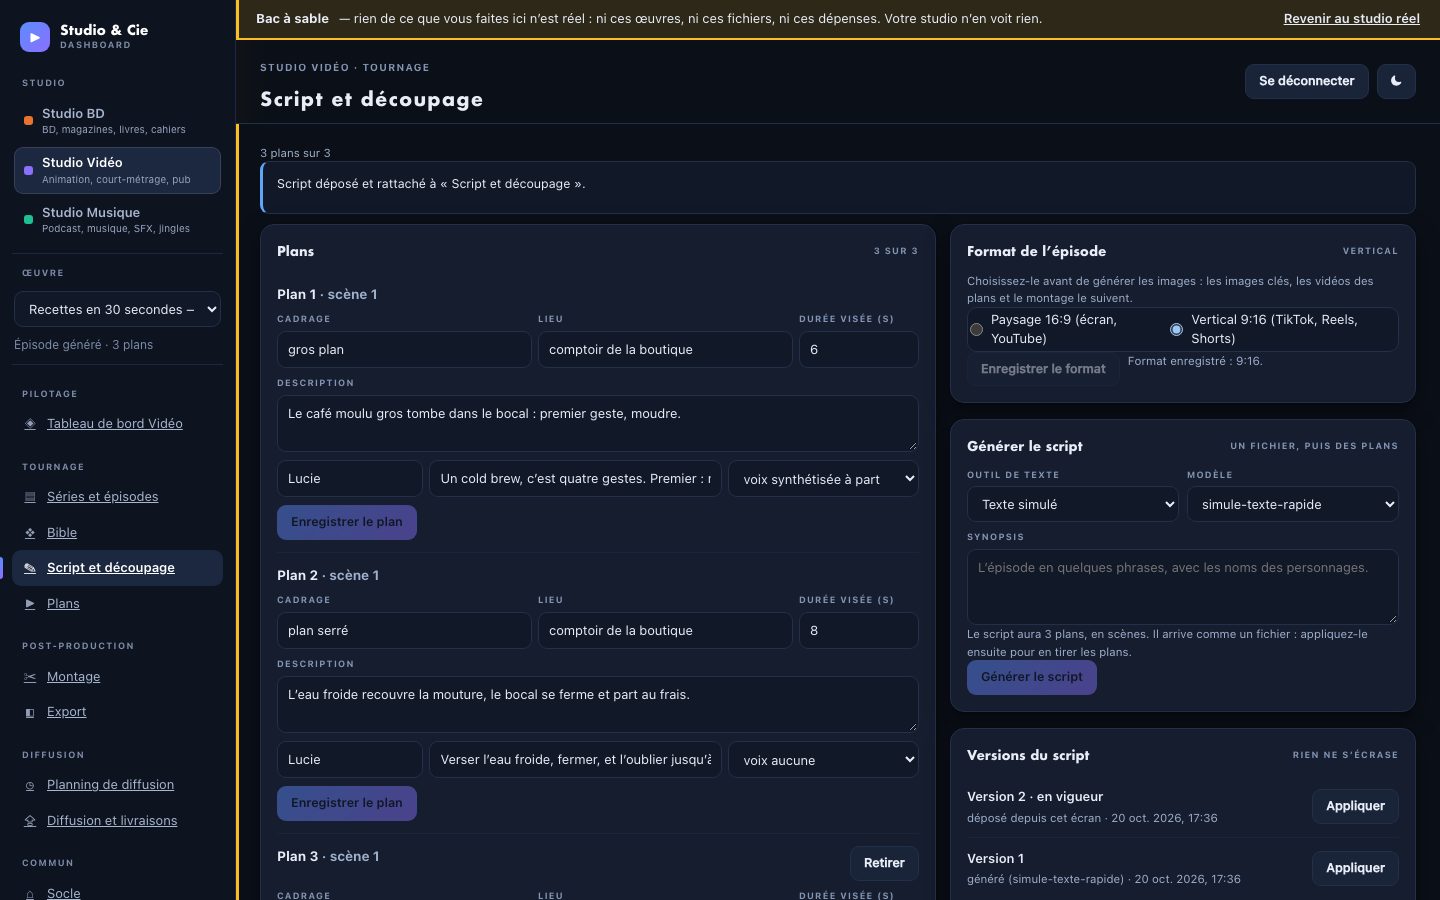
Task: Click the Studio & Cie play logo icon
Action: 35,37
